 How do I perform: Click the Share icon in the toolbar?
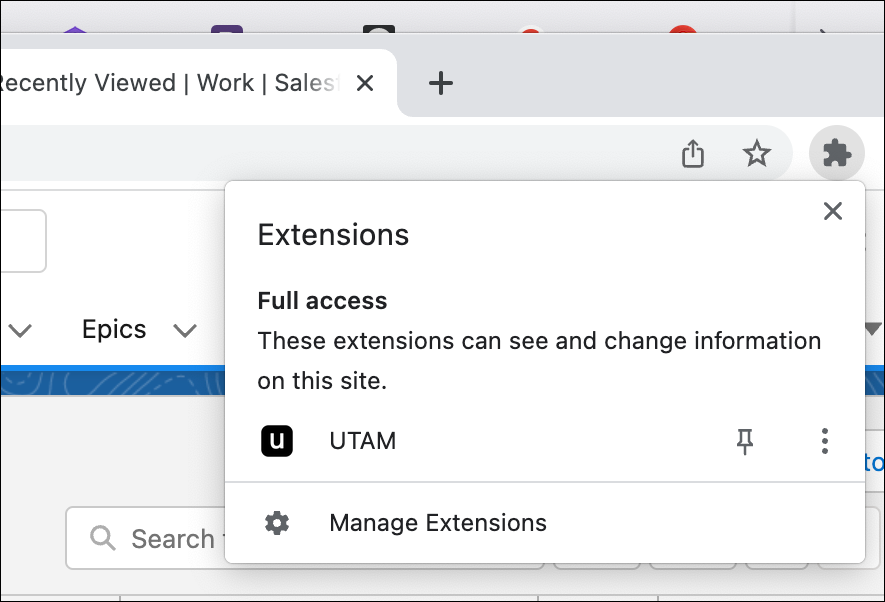(x=692, y=153)
